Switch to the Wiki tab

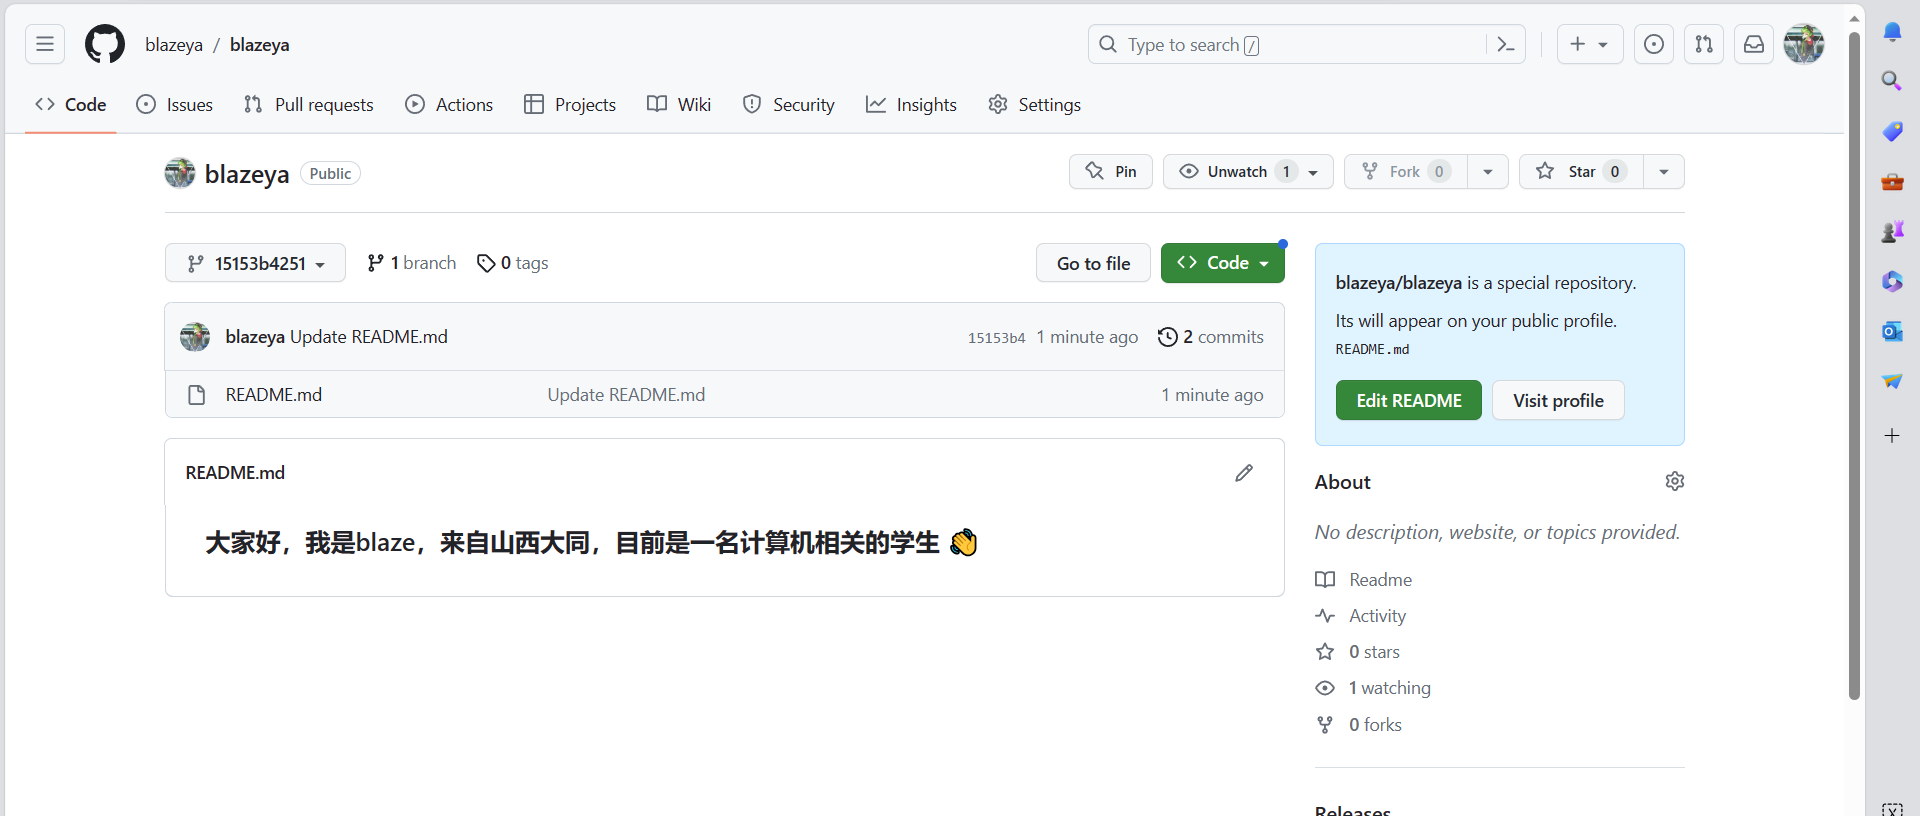[679, 105]
